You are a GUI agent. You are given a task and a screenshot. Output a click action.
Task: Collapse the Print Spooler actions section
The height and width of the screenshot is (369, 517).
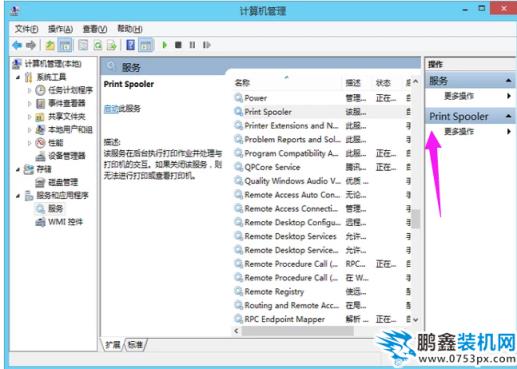508,116
